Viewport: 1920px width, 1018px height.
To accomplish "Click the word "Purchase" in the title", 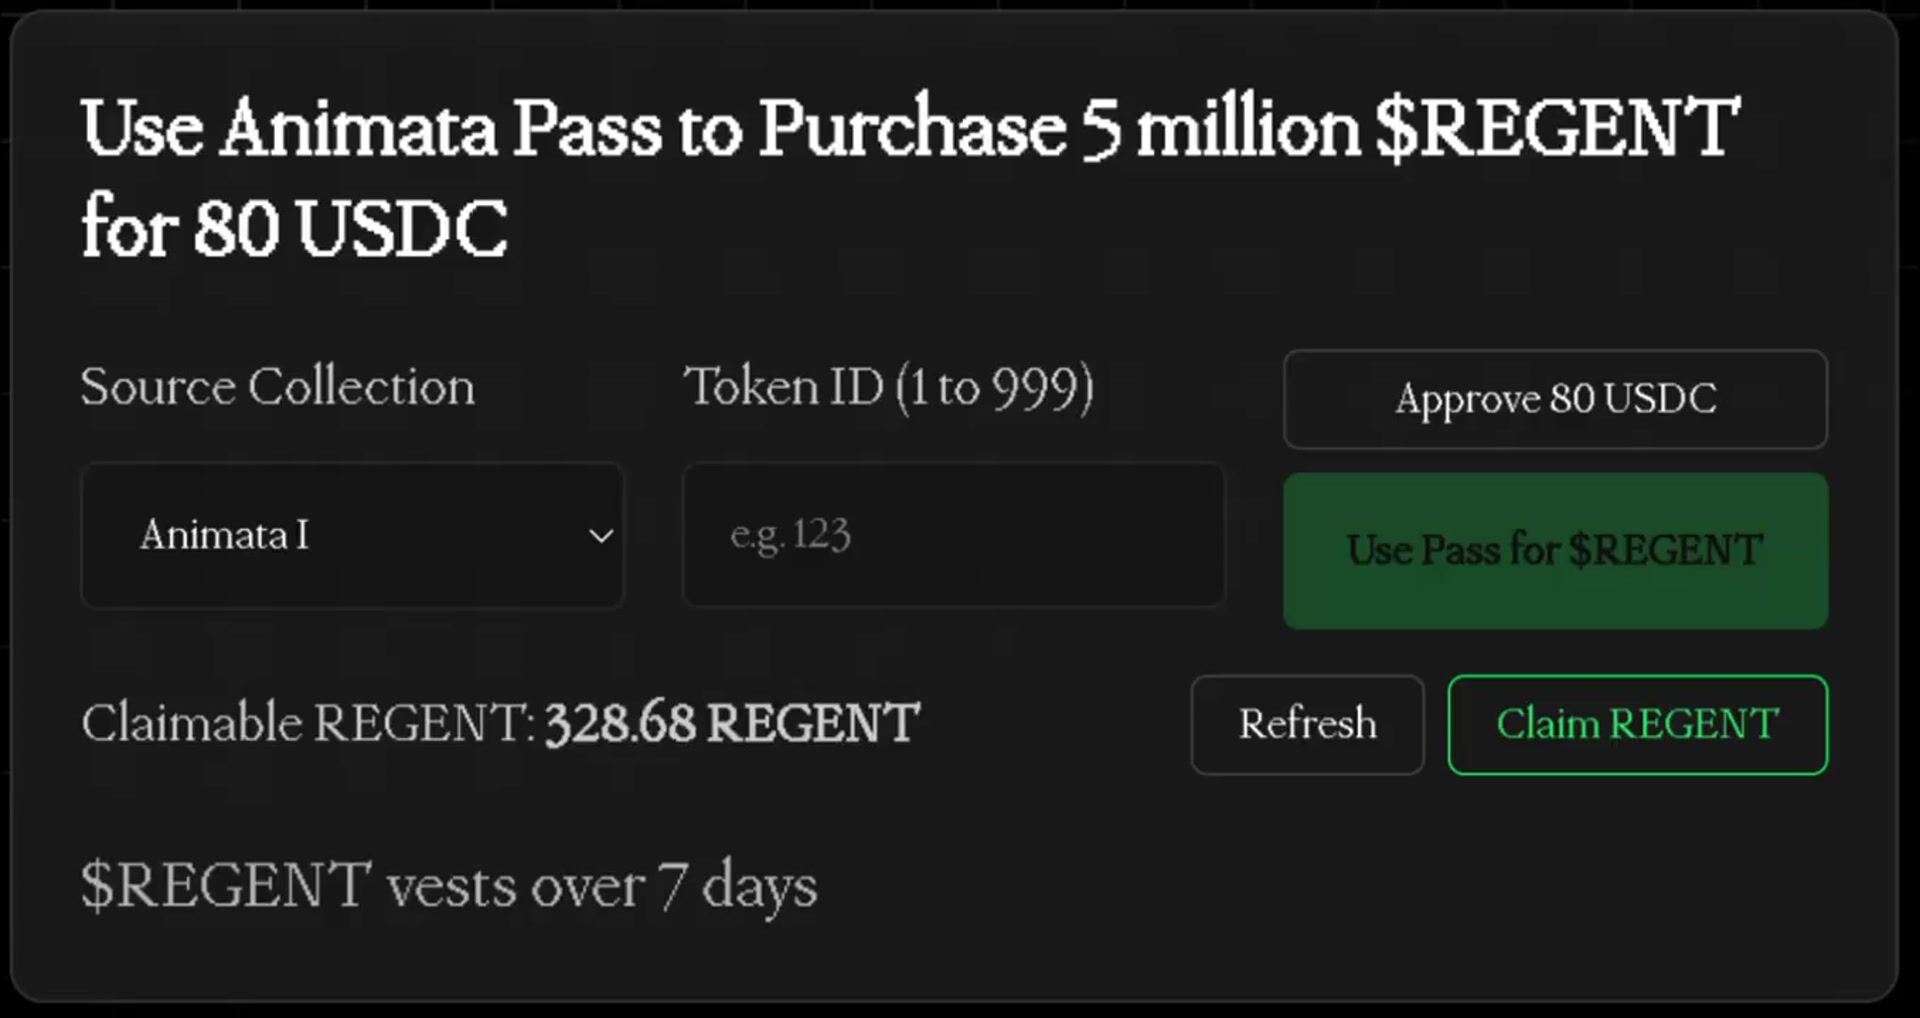I will (x=912, y=128).
